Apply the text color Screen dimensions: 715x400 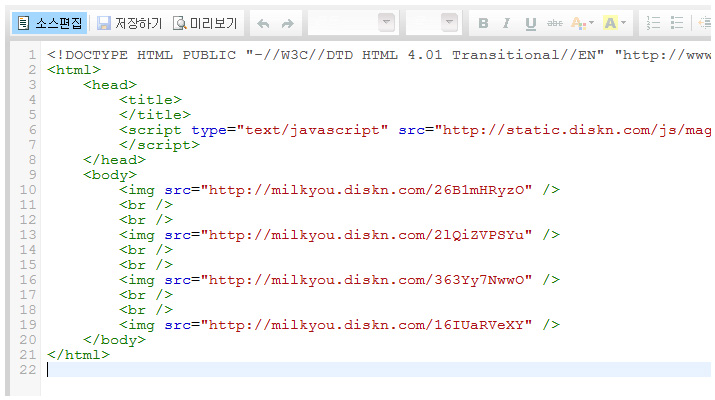[578, 23]
